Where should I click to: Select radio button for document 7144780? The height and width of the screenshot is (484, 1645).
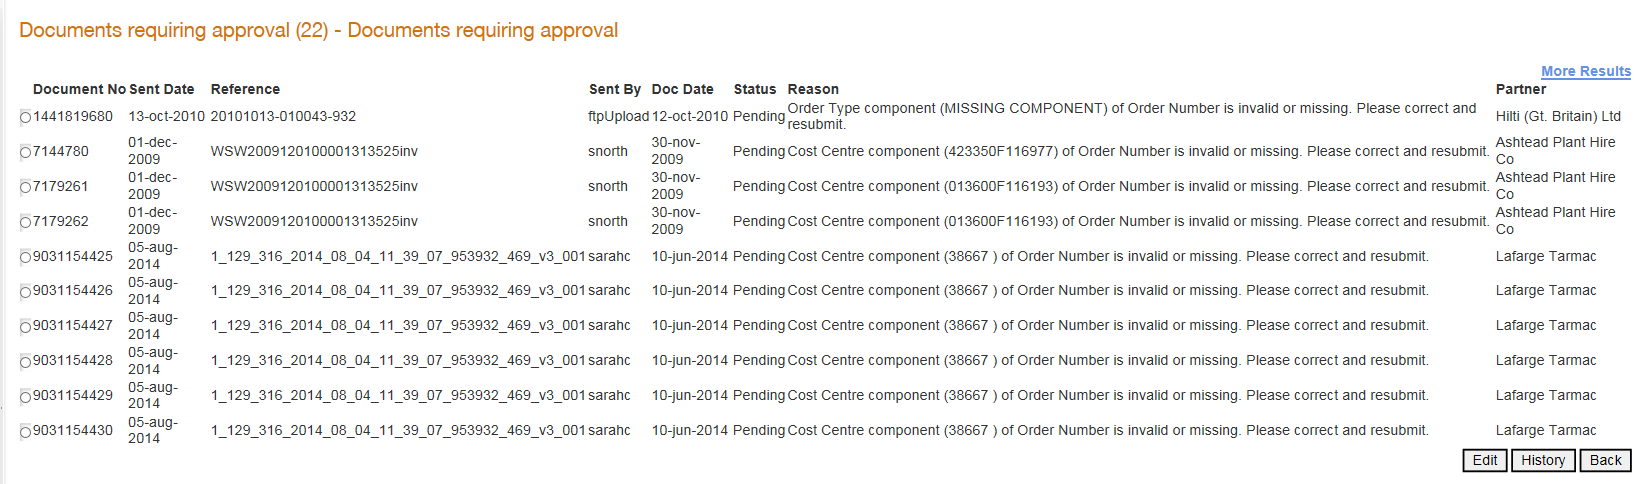point(26,153)
